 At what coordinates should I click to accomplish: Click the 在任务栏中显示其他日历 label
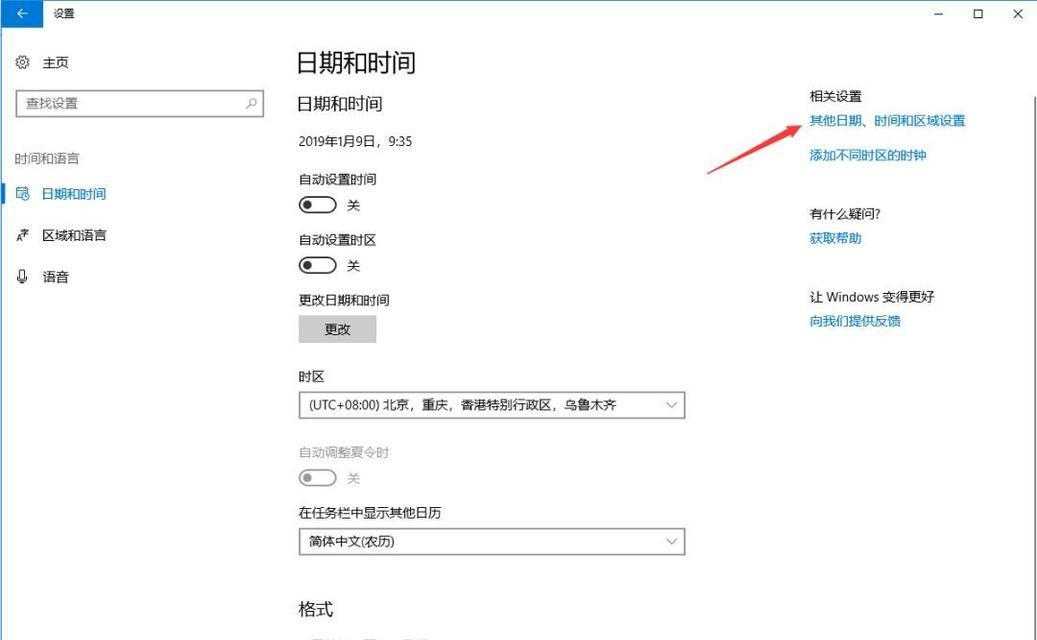click(370, 513)
